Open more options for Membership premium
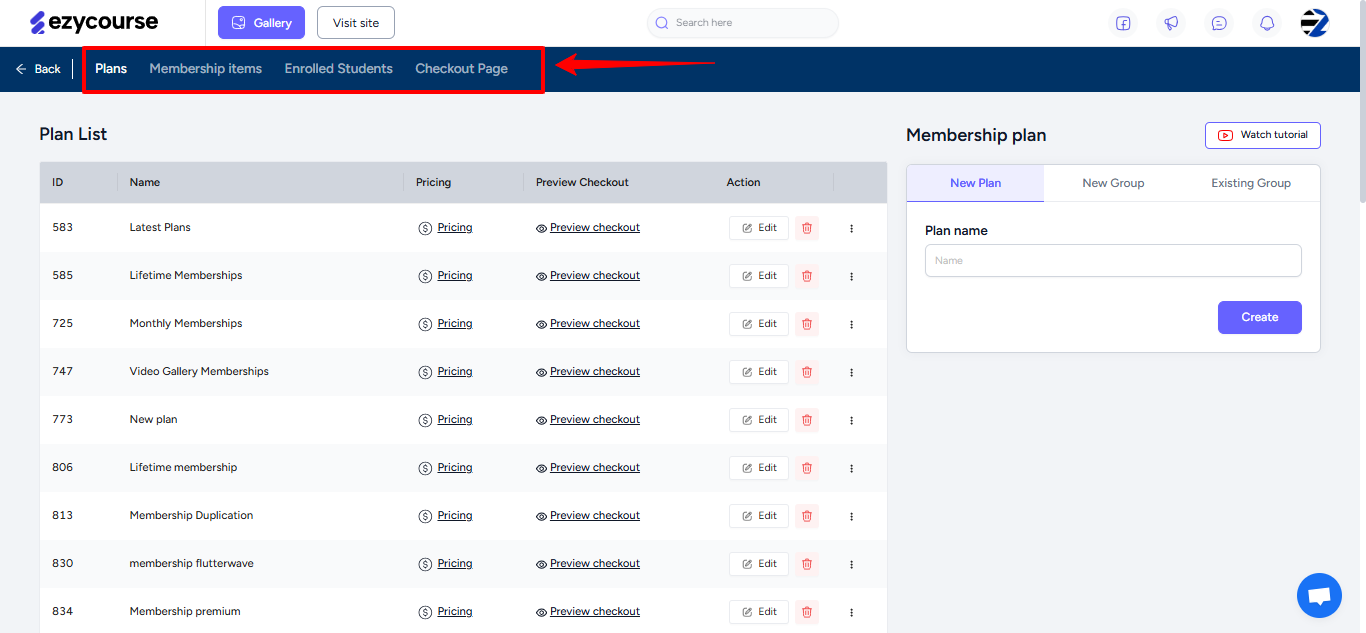Viewport: 1366px width, 633px height. click(x=852, y=612)
